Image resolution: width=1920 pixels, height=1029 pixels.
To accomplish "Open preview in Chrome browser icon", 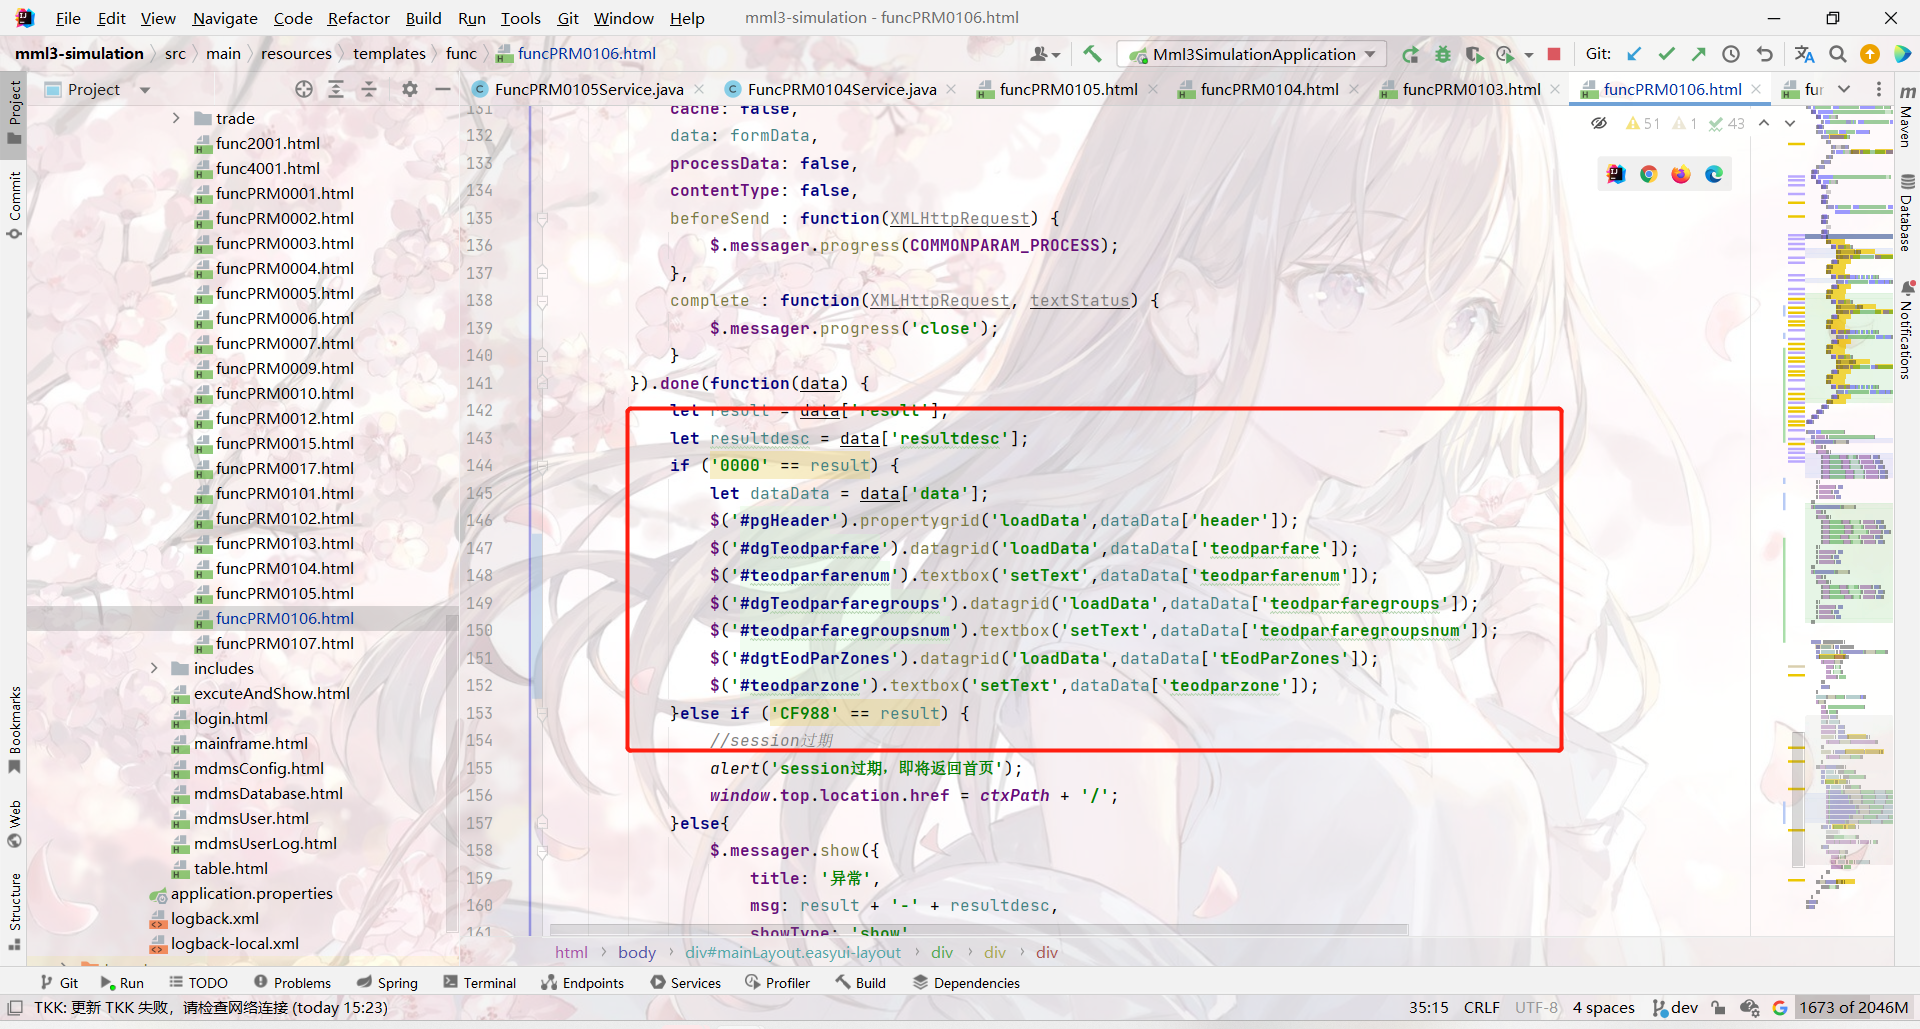I will (1648, 174).
